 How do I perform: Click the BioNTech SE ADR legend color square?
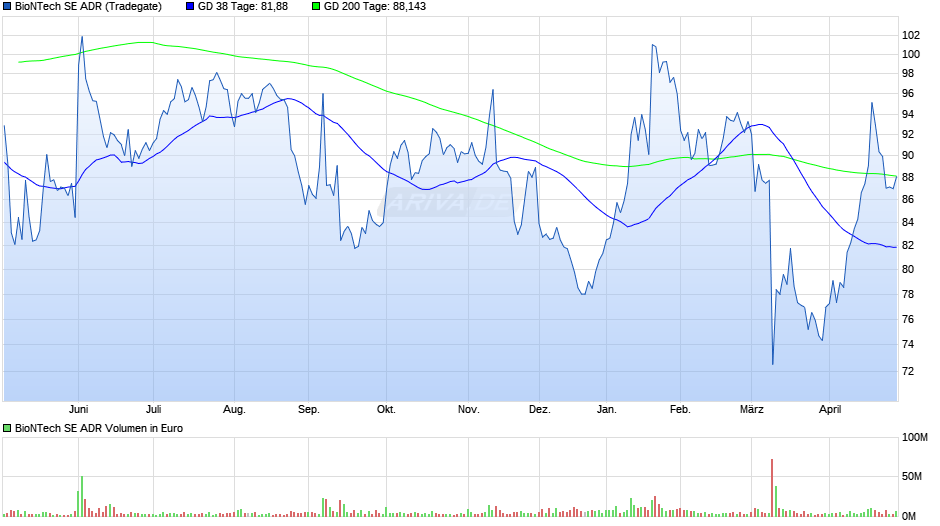coord(7,7)
